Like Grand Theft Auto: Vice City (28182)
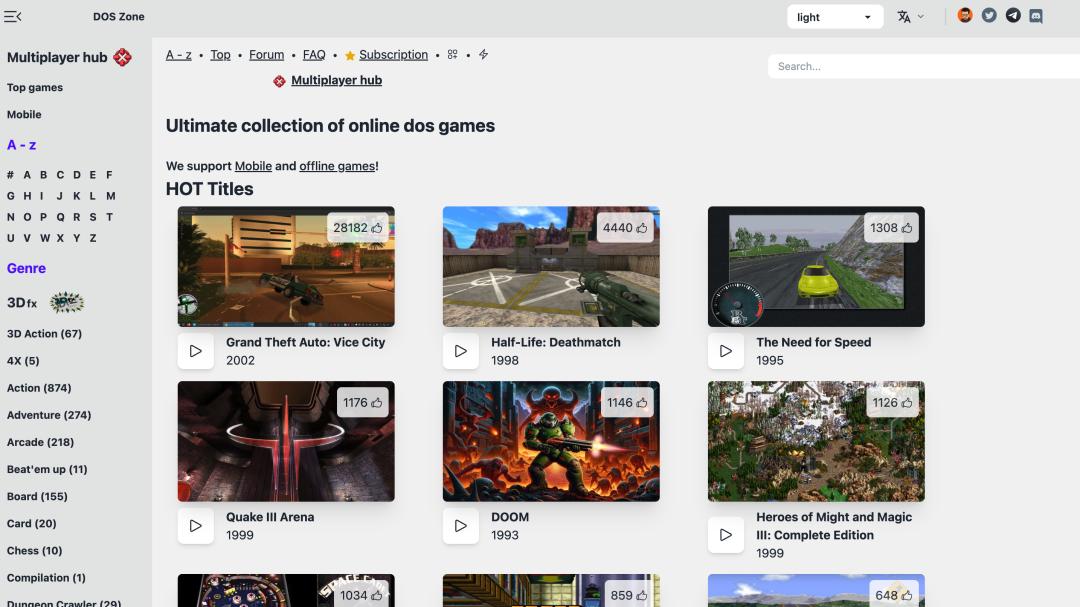Screen dimensions: 1080x607 (357, 228)
